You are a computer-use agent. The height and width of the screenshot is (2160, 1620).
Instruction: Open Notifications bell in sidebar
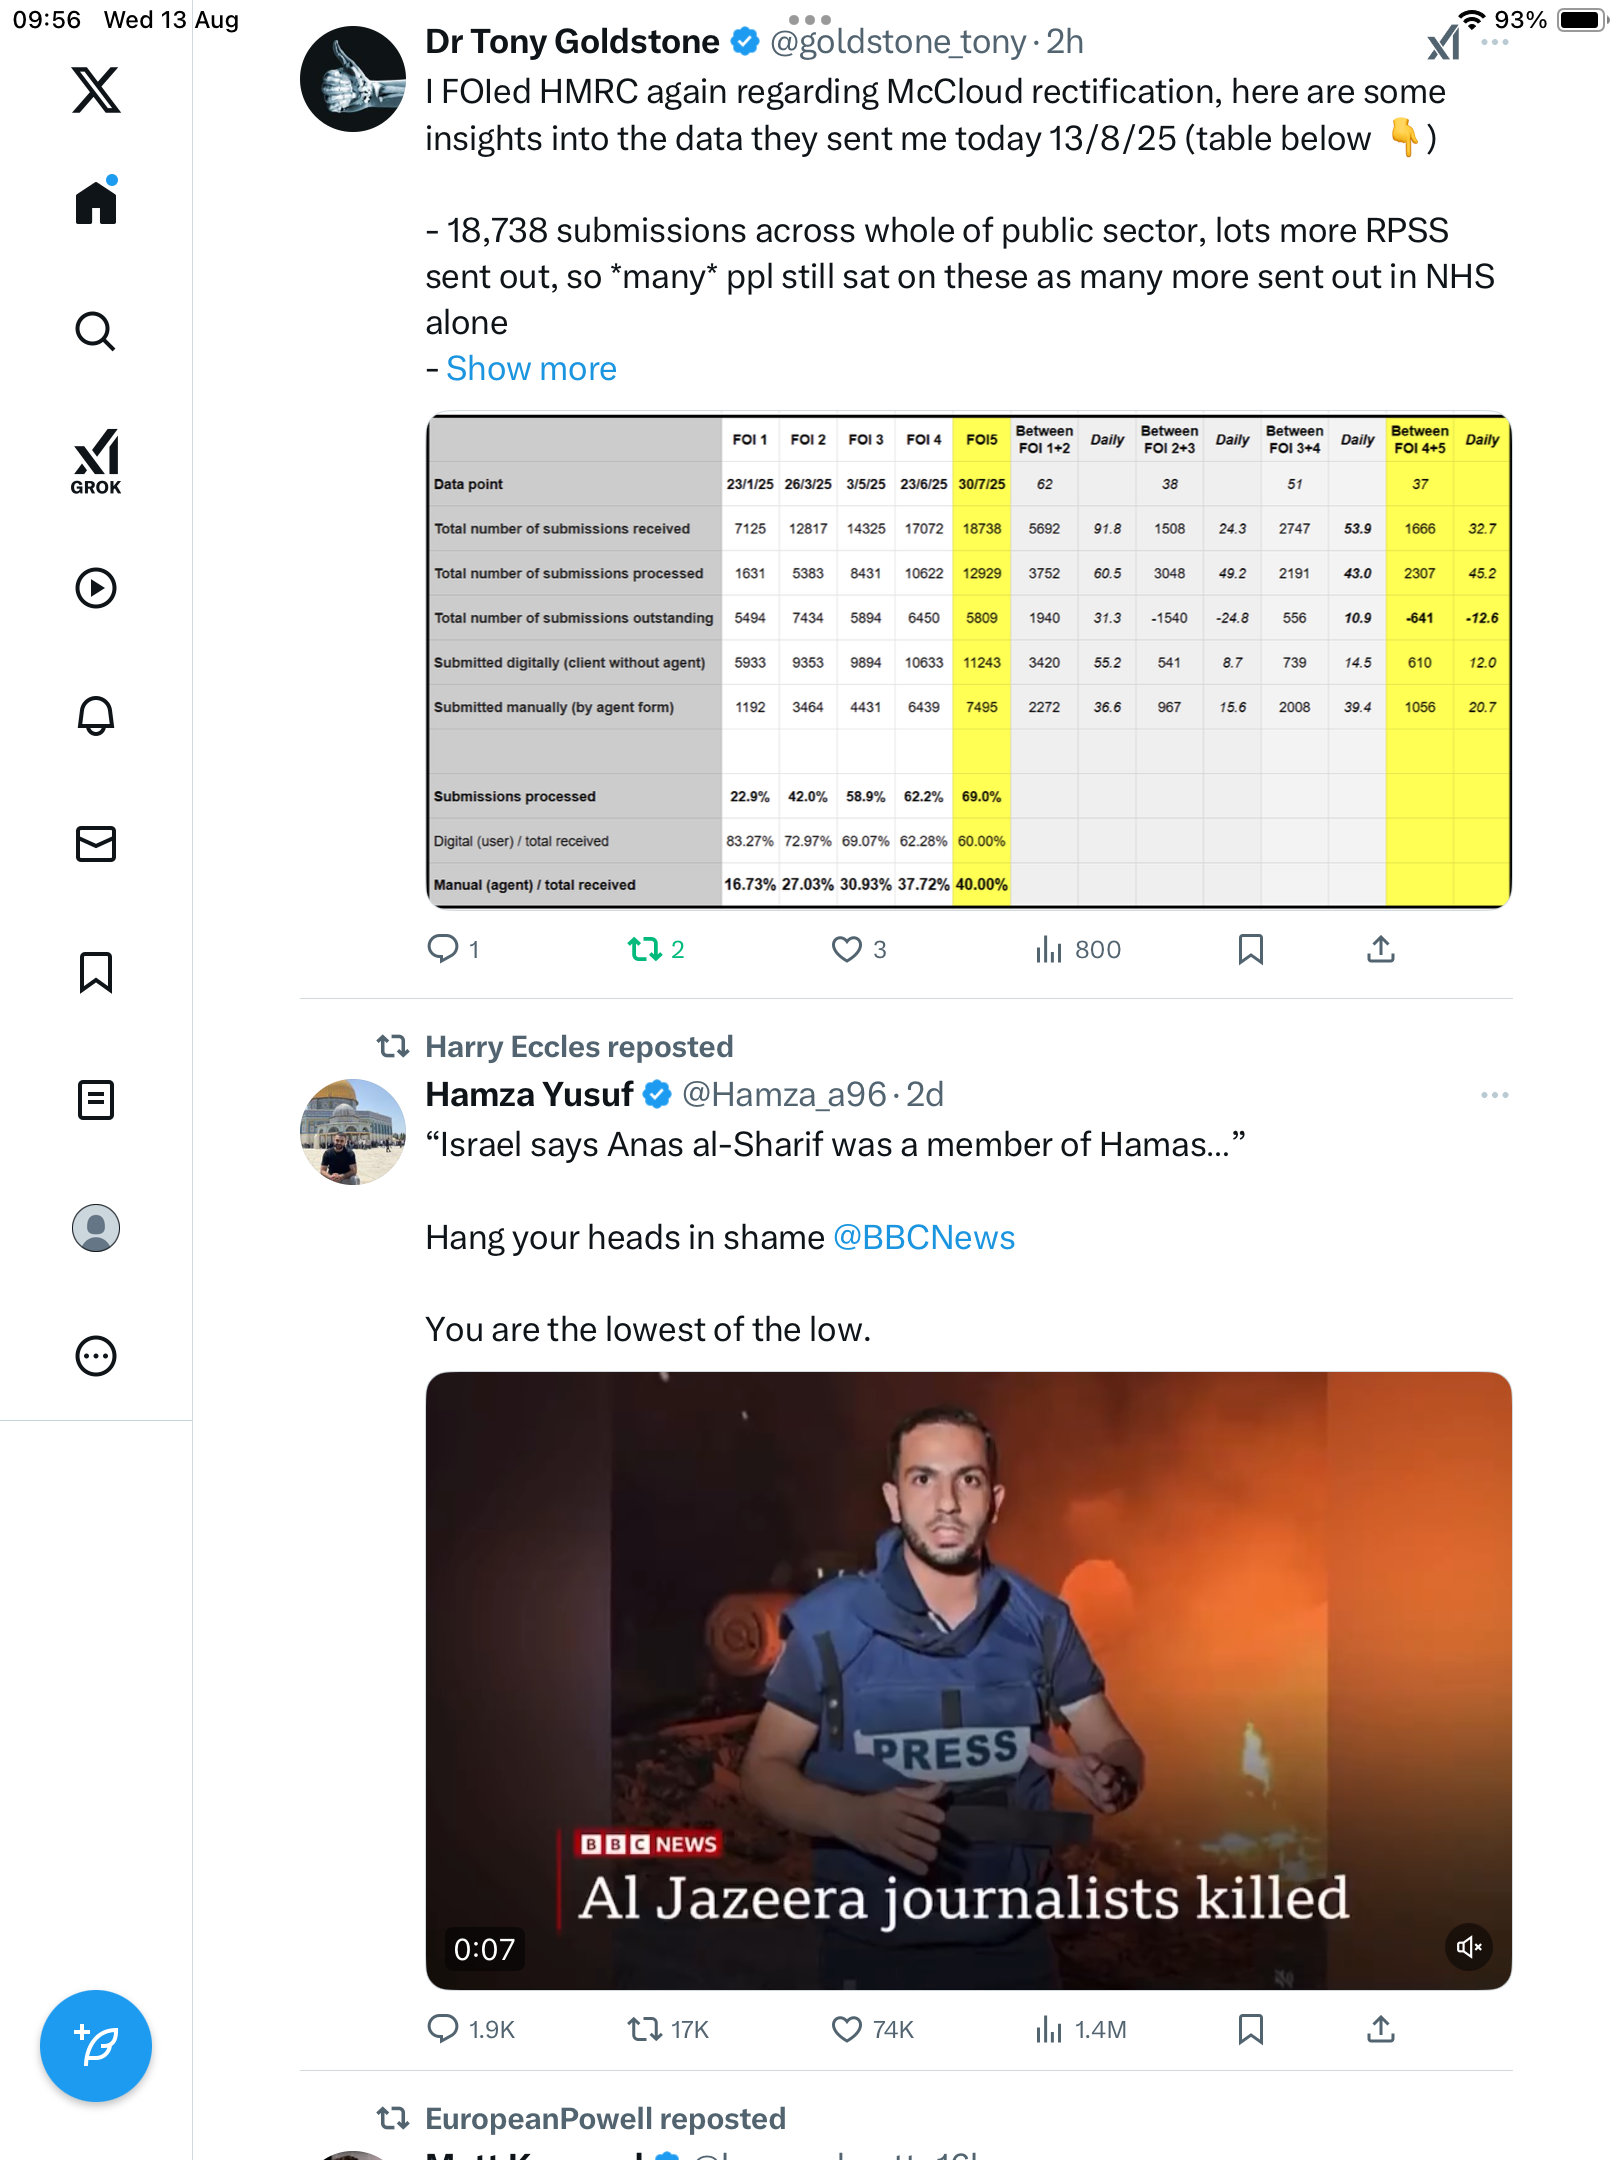coord(96,716)
